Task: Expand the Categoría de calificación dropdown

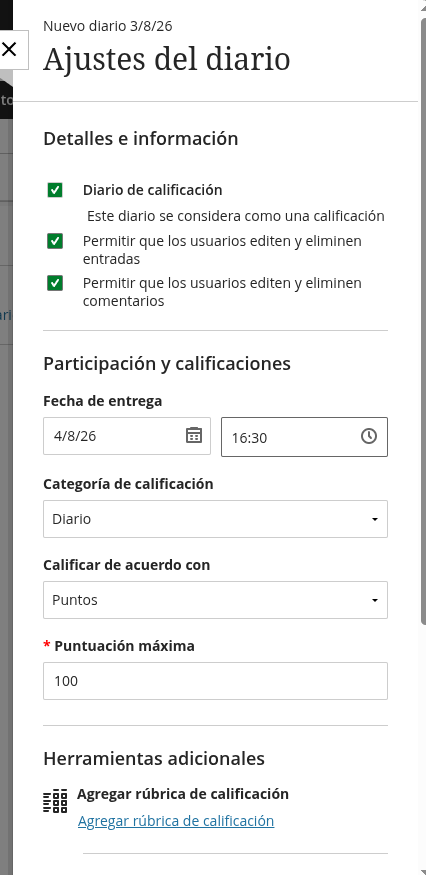Action: 215,519
